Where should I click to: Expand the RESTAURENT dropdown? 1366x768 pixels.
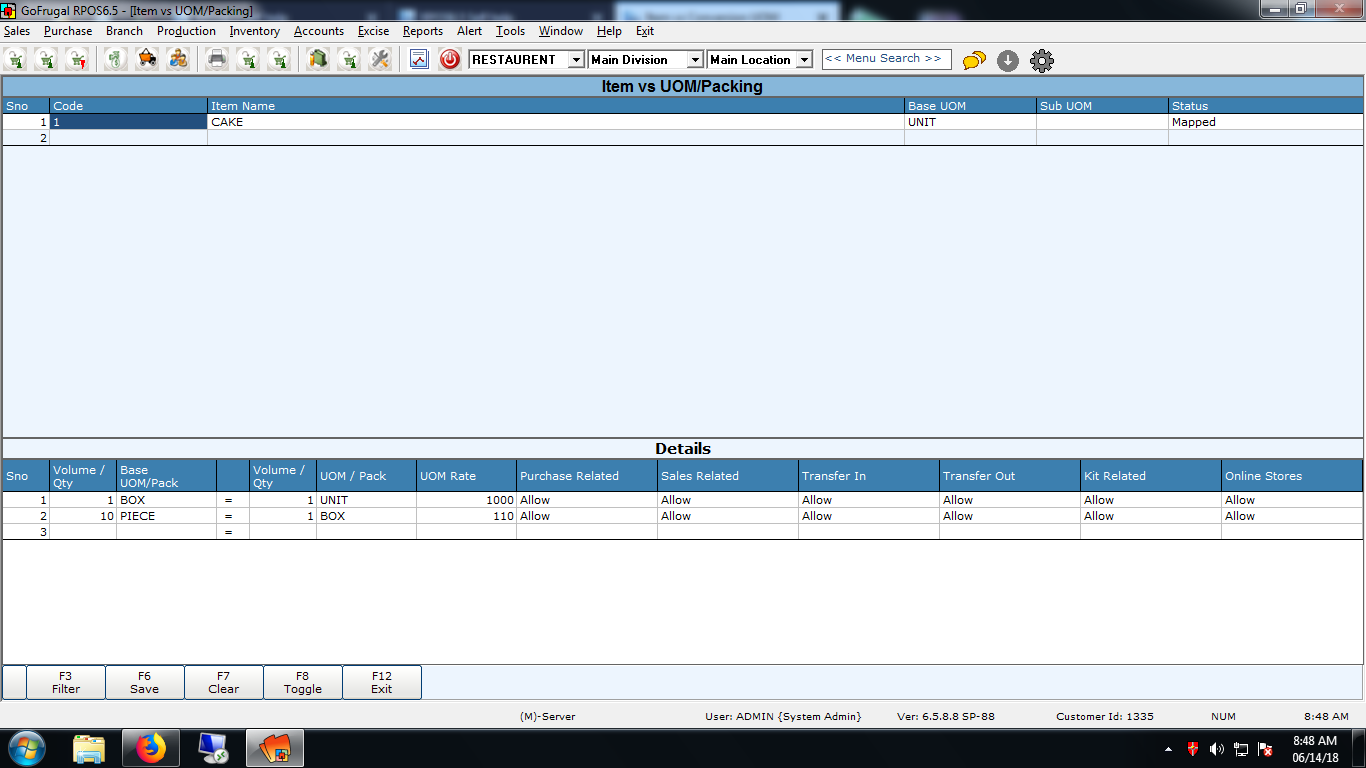pyautogui.click(x=576, y=60)
